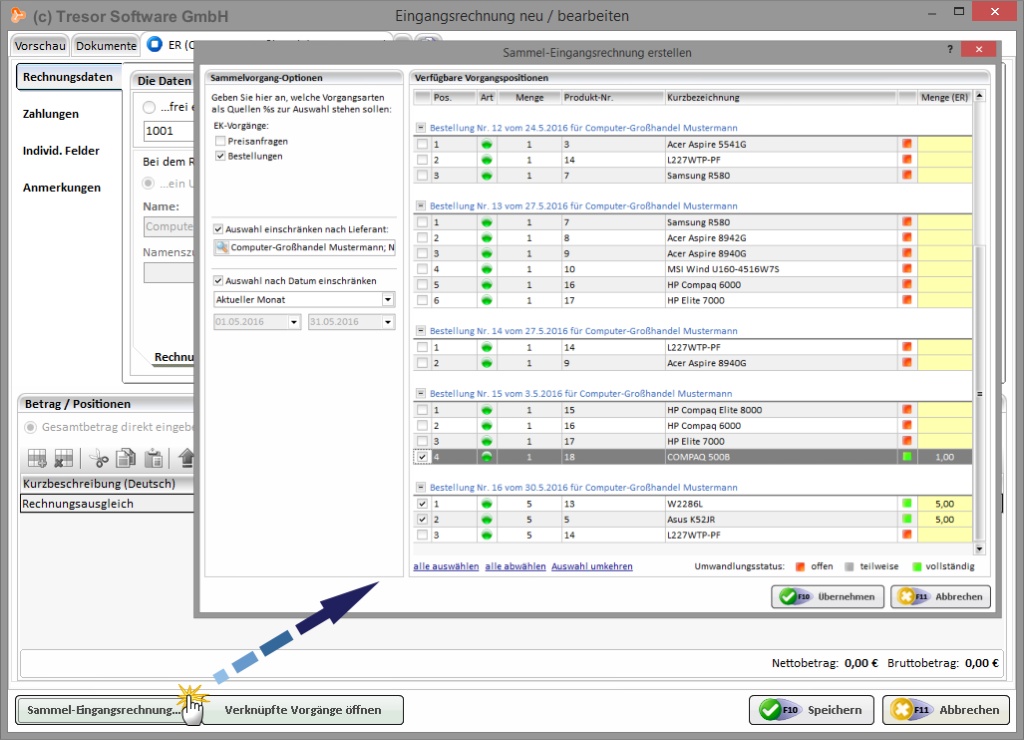Screen dimensions: 1024x740
Task: Click the status icon for Acer Aspire 5541G
Action: point(907,144)
